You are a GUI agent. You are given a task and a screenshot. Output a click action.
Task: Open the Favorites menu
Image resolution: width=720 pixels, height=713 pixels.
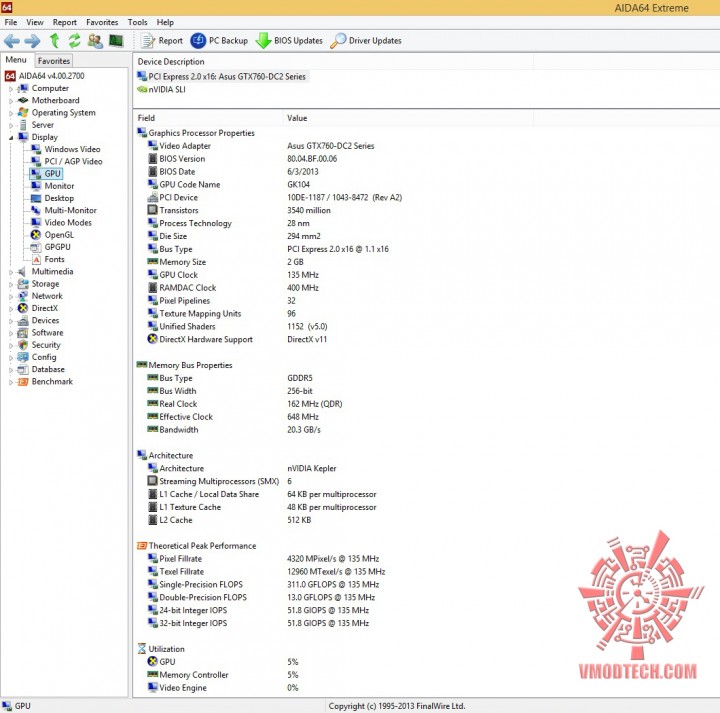(x=102, y=22)
